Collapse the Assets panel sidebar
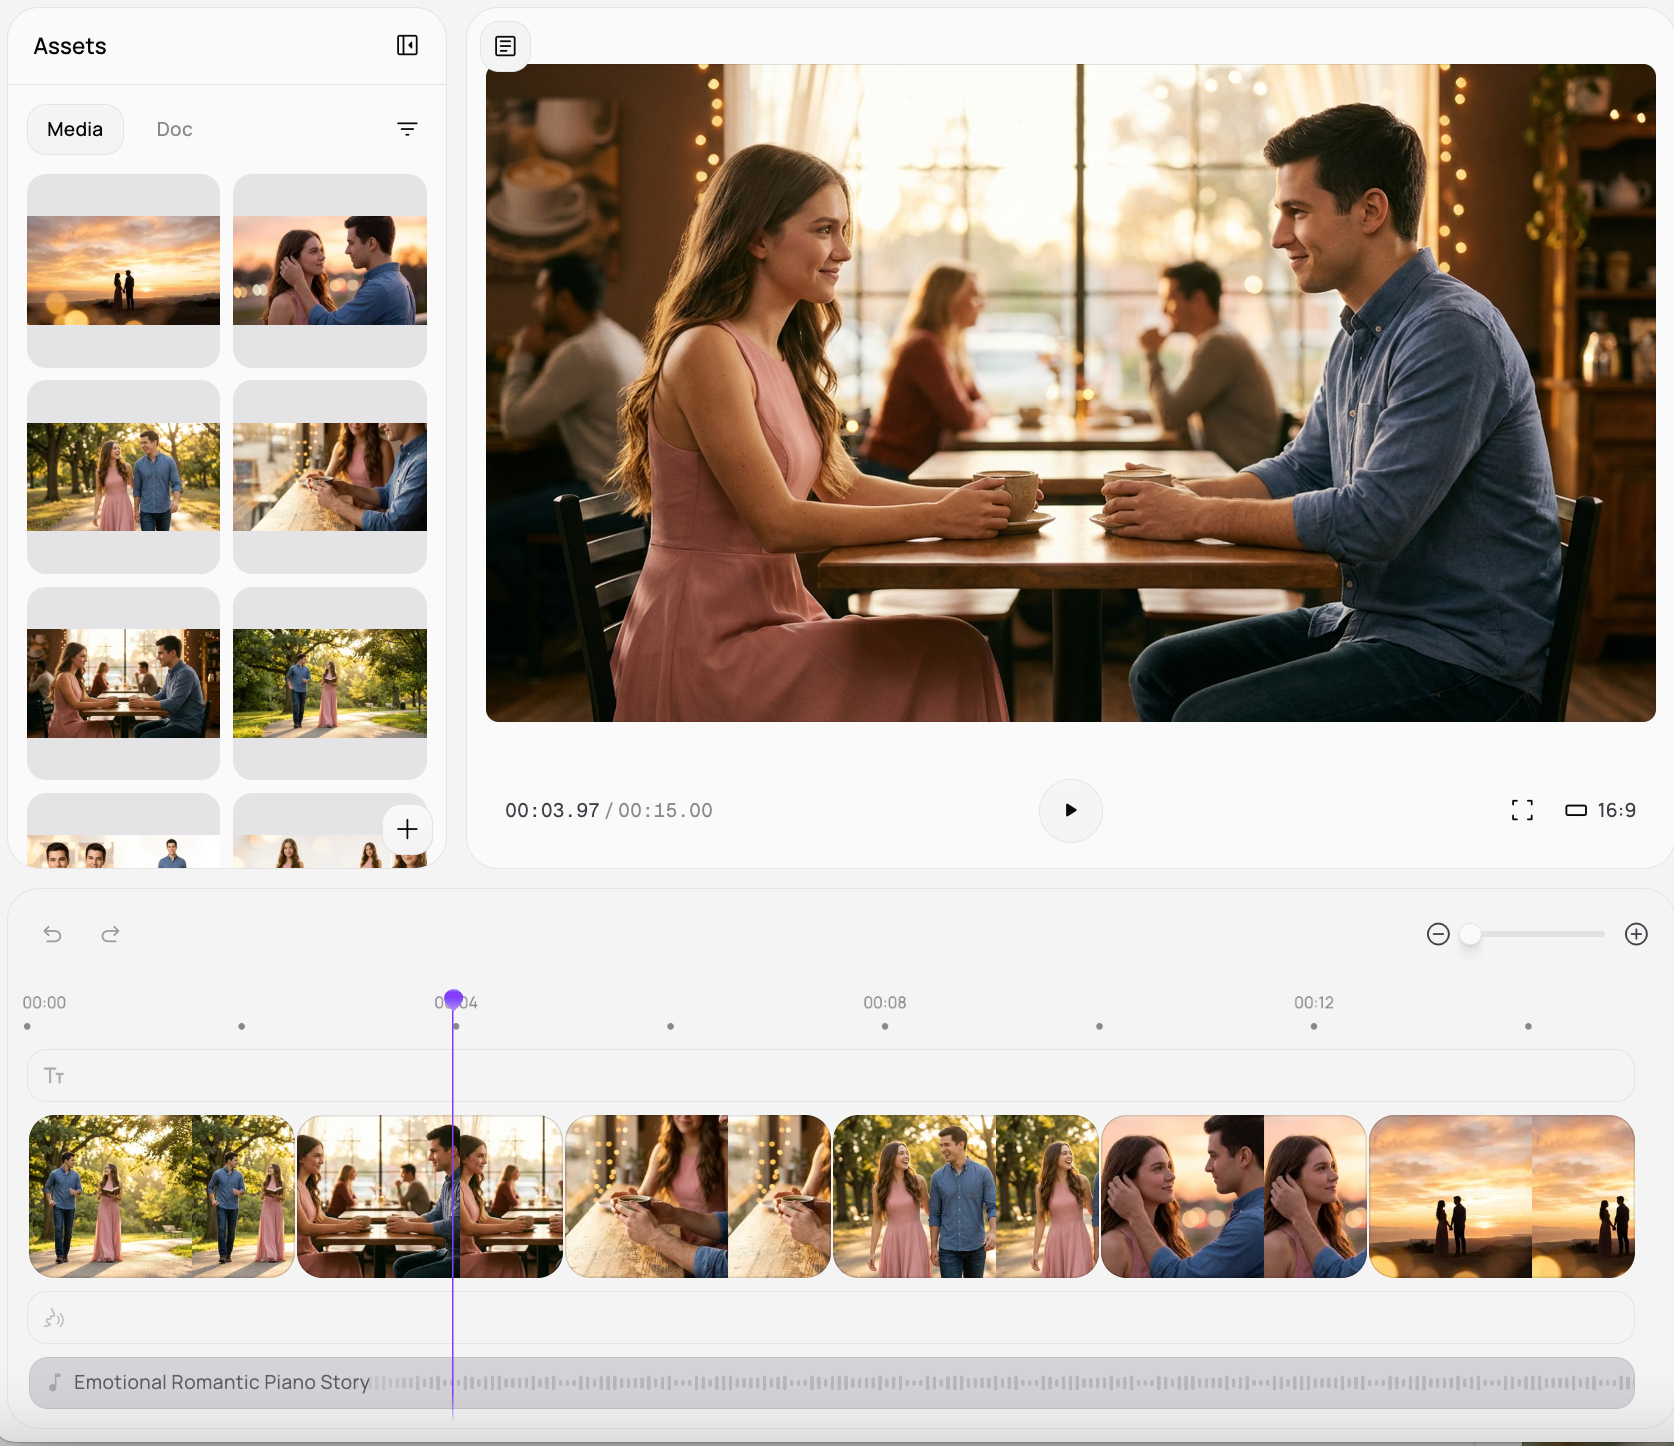 [x=407, y=46]
